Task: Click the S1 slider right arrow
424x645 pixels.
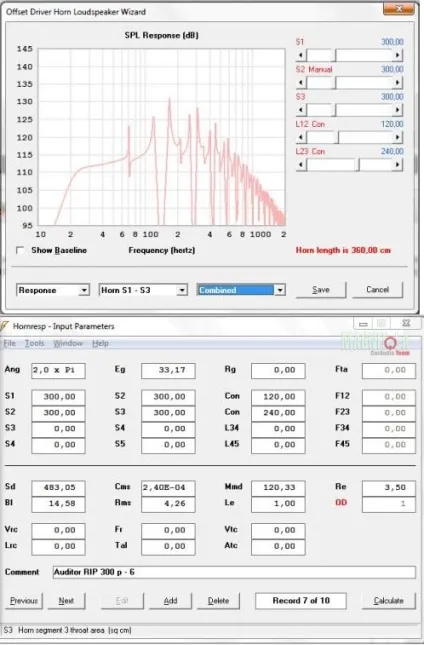Action: pos(397,55)
